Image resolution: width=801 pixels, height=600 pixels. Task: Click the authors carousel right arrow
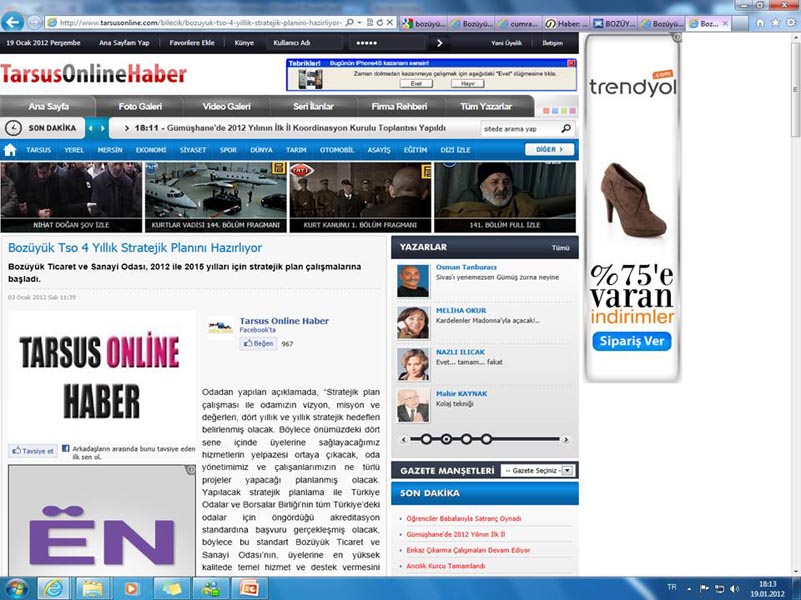click(x=566, y=439)
